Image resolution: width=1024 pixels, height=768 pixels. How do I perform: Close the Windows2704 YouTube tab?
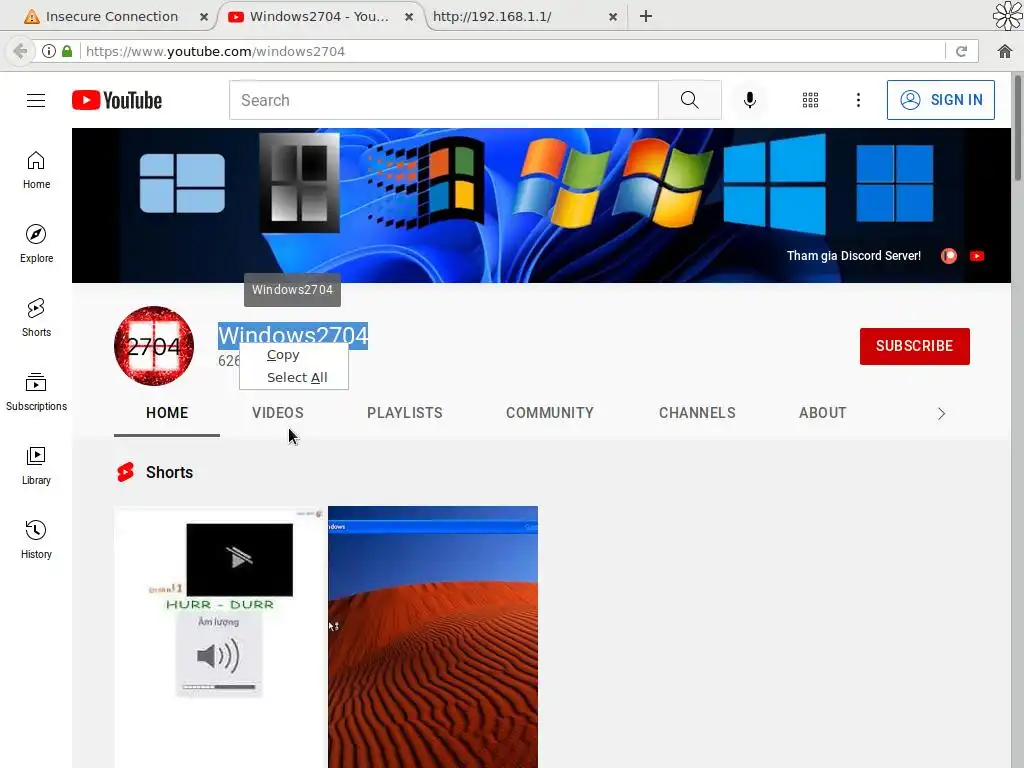[x=409, y=17]
